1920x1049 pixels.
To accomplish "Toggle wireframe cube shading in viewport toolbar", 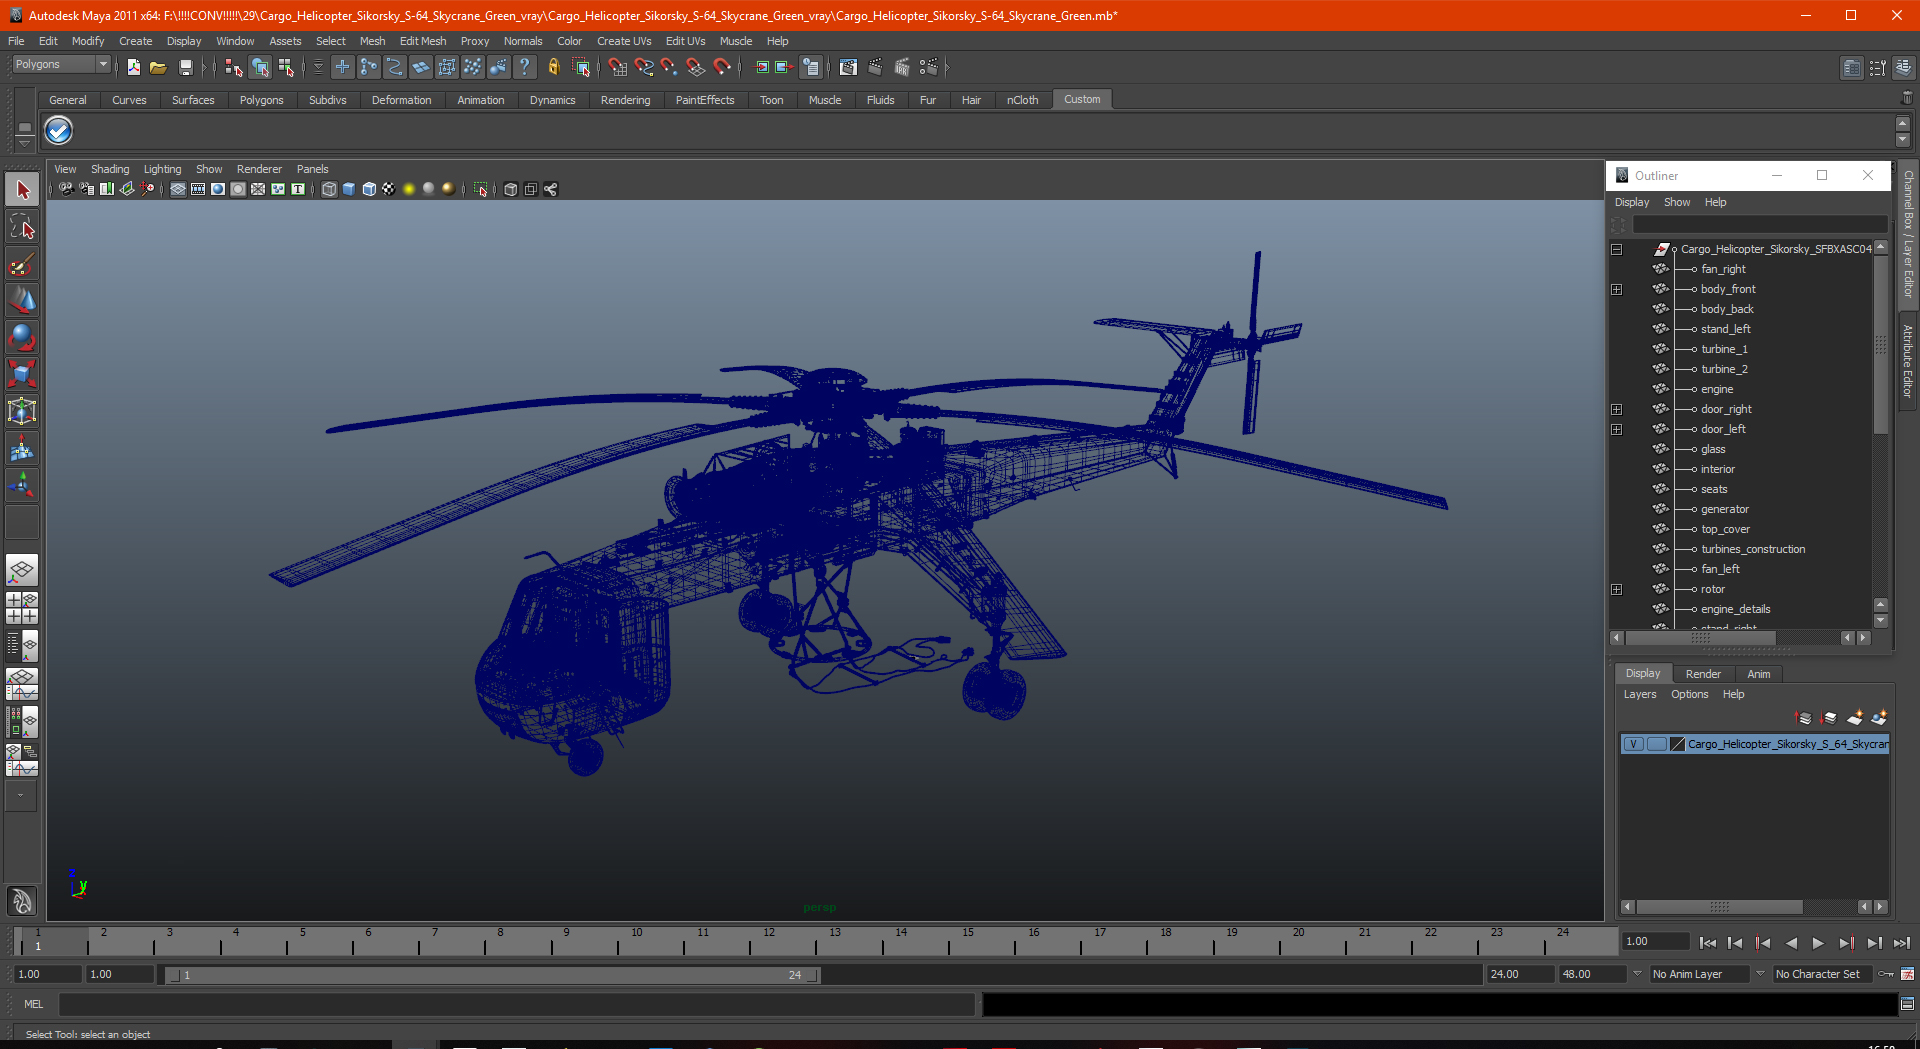I will (x=329, y=189).
